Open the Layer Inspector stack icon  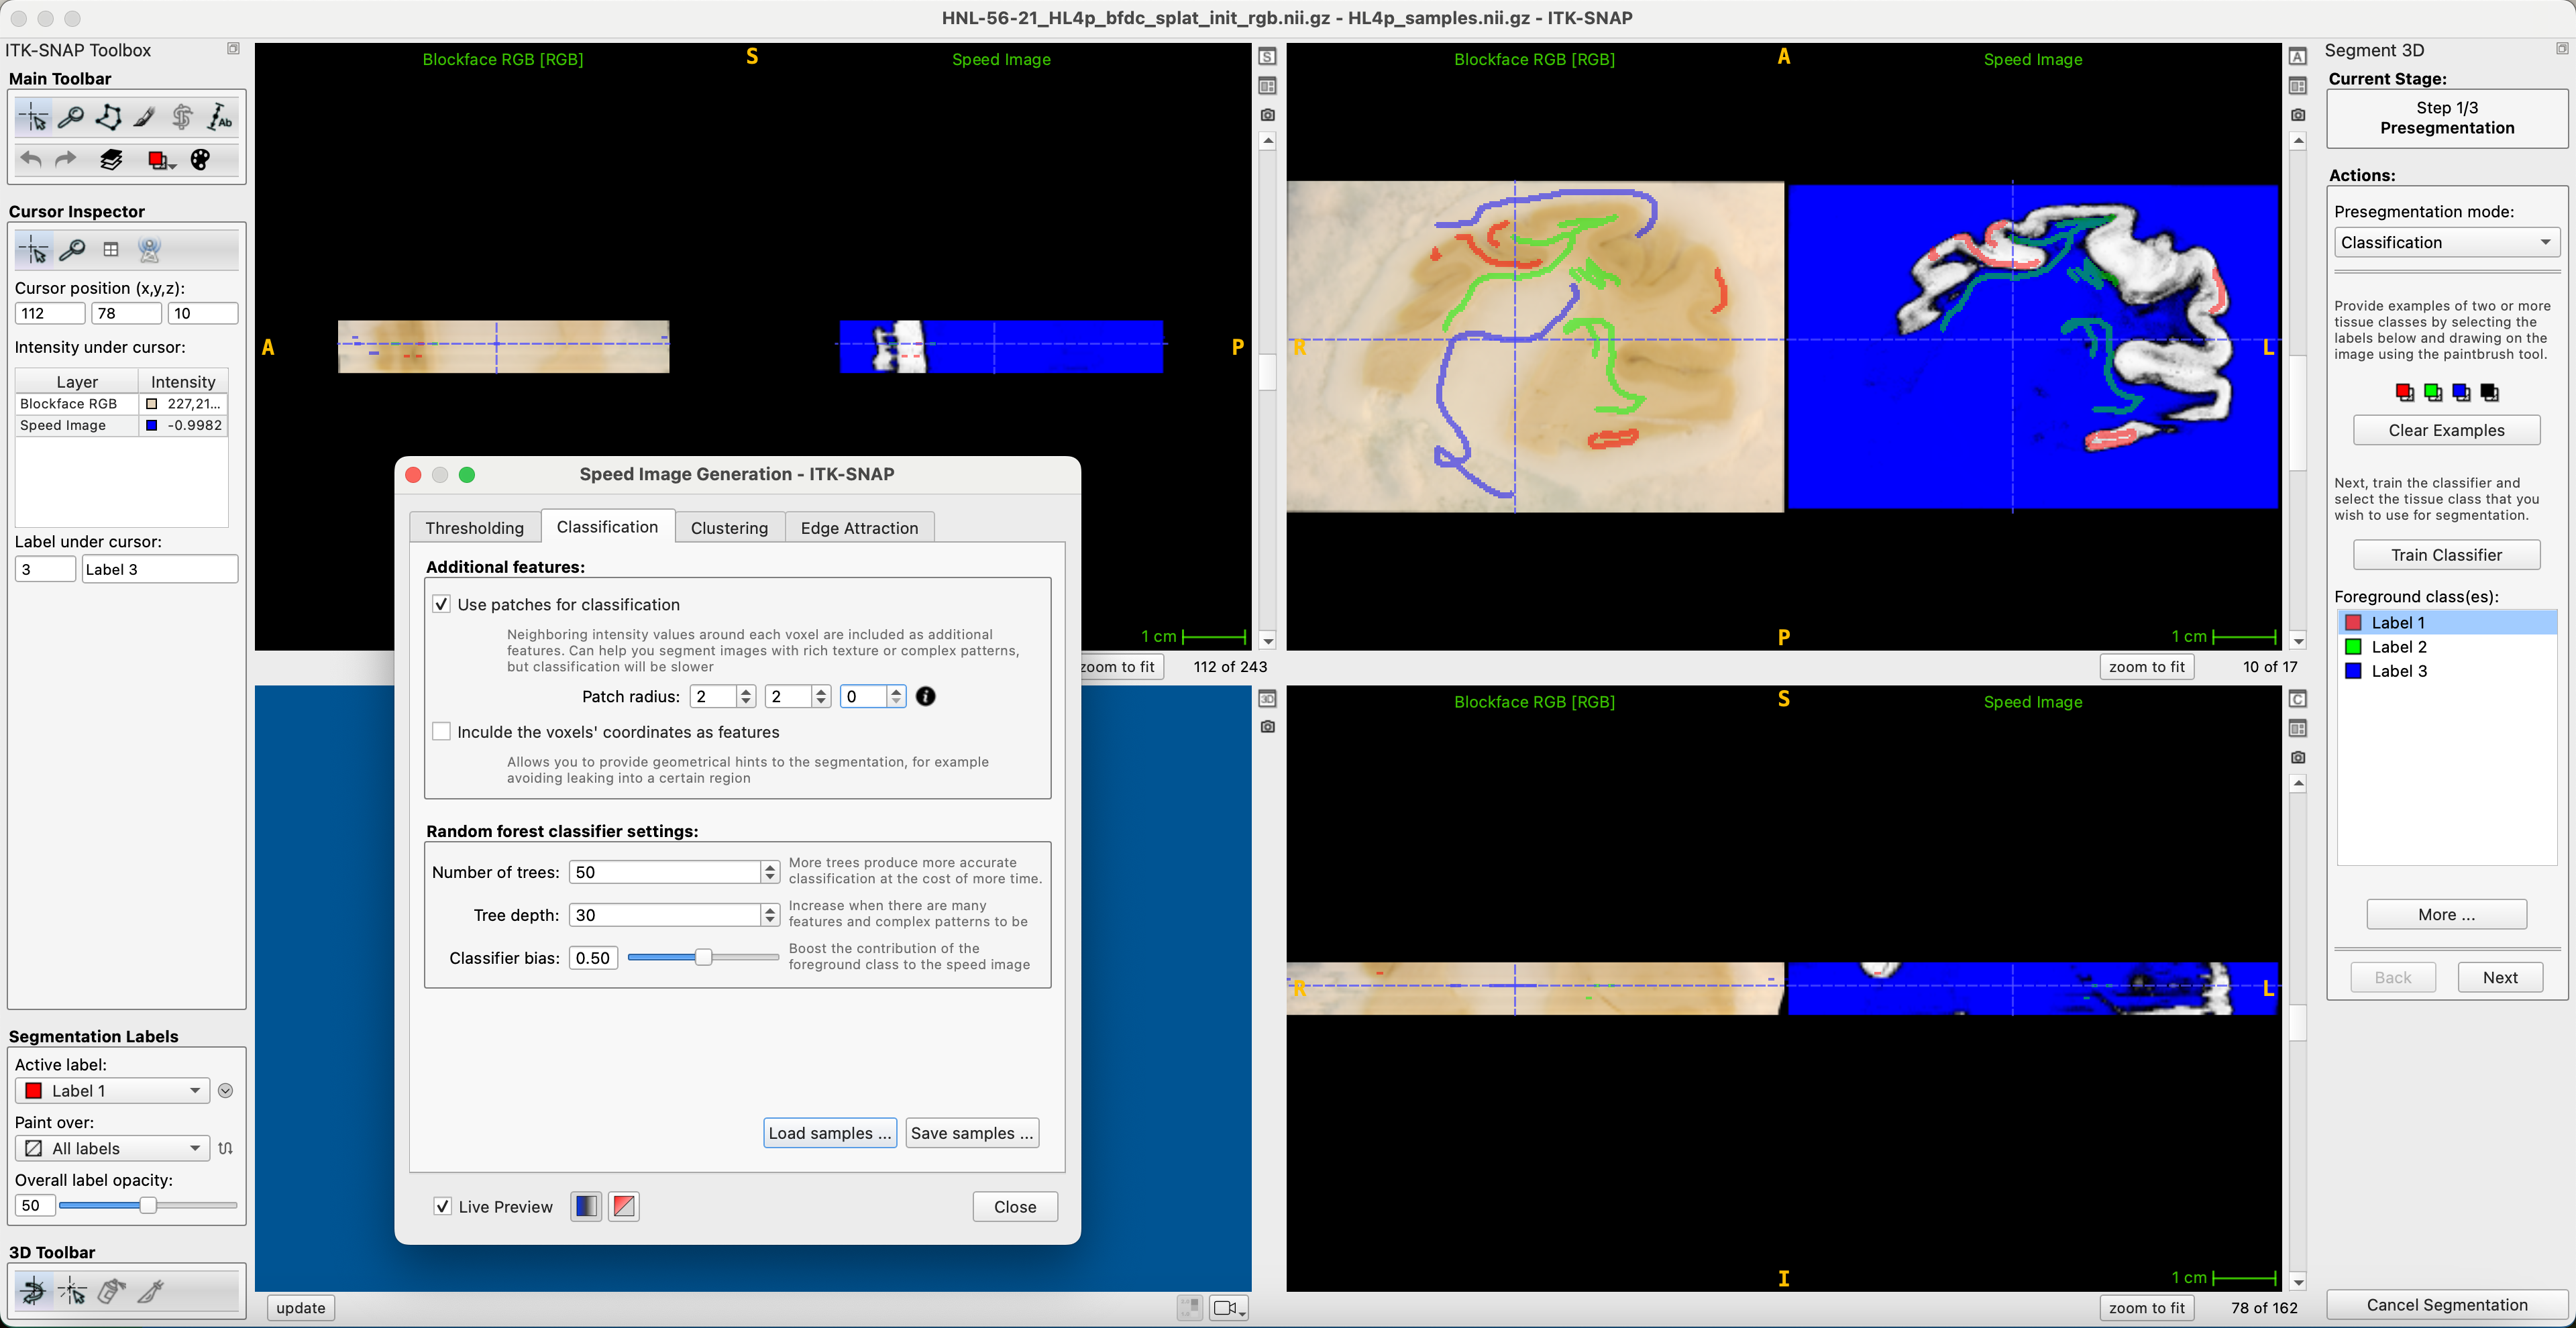coord(111,160)
